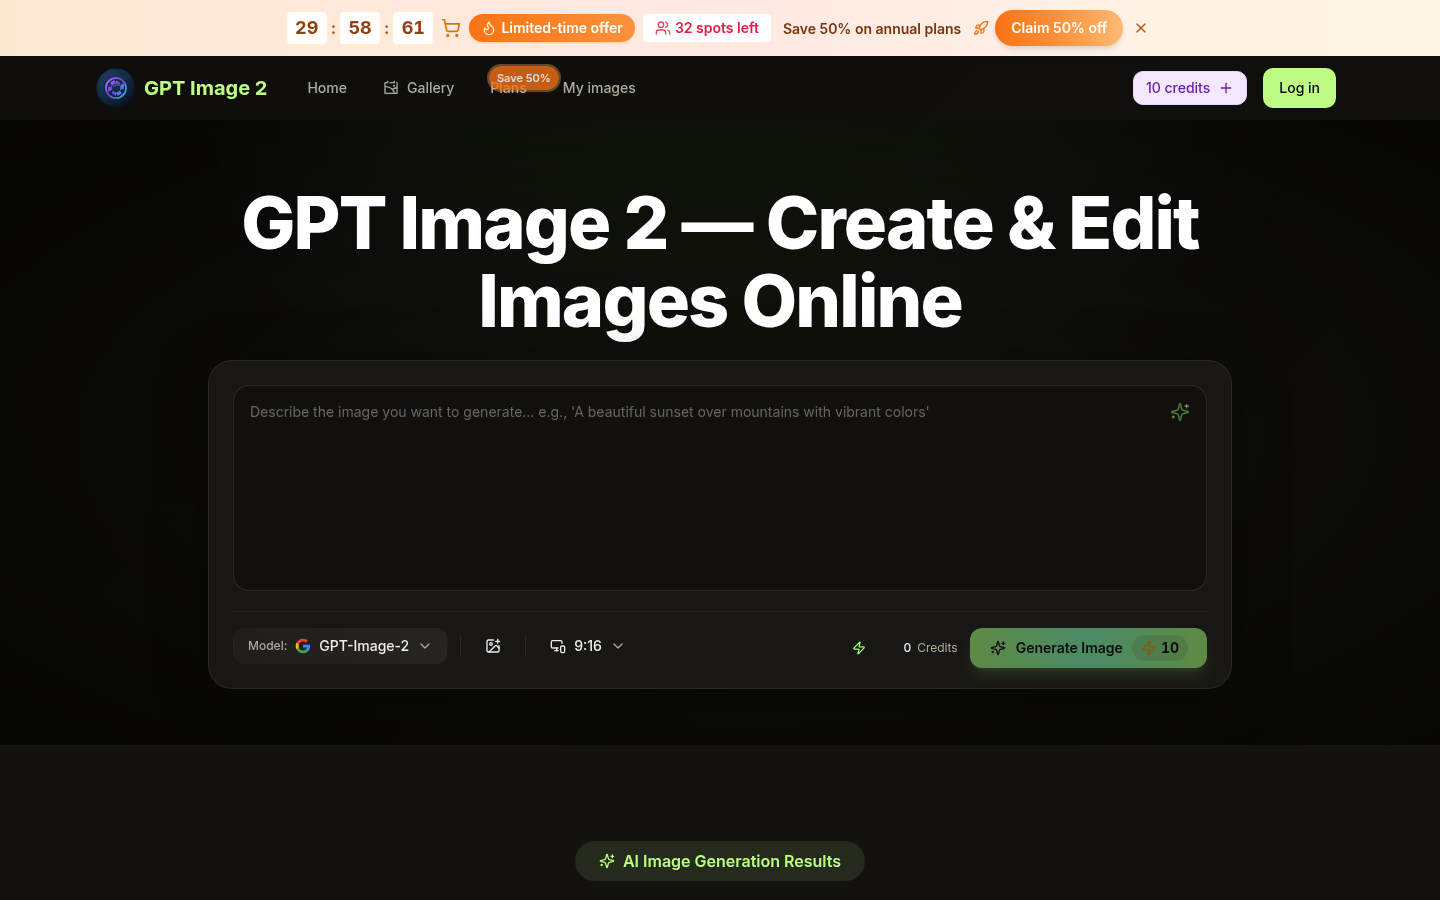This screenshot has width=1440, height=900.
Task: Click the main page heading text
Action: tap(720, 262)
